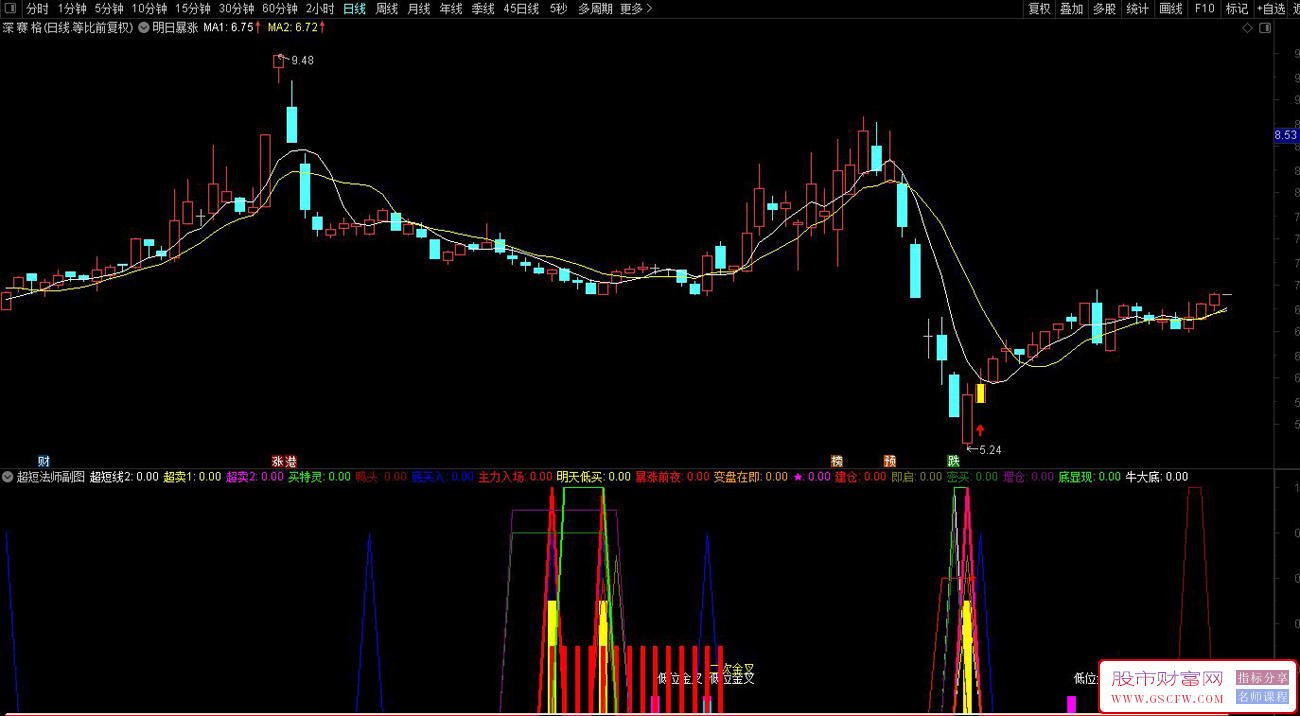The height and width of the screenshot is (716, 1300).
Task: Click the 牛大底 indicator value
Action: click(x=1157, y=477)
